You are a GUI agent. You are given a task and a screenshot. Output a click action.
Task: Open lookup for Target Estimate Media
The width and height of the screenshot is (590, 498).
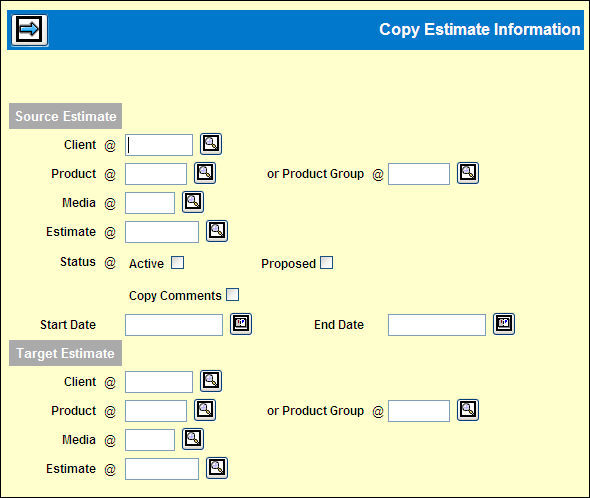[x=193, y=439]
